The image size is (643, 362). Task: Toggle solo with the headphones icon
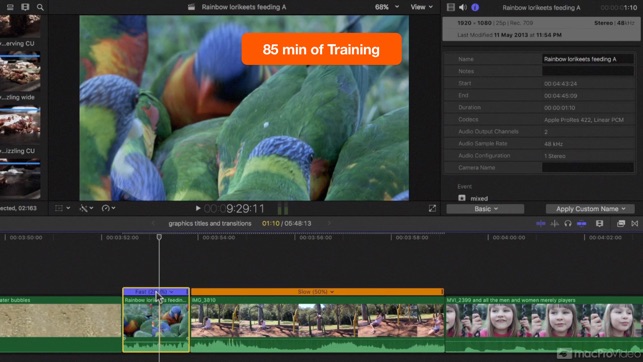pyautogui.click(x=568, y=223)
